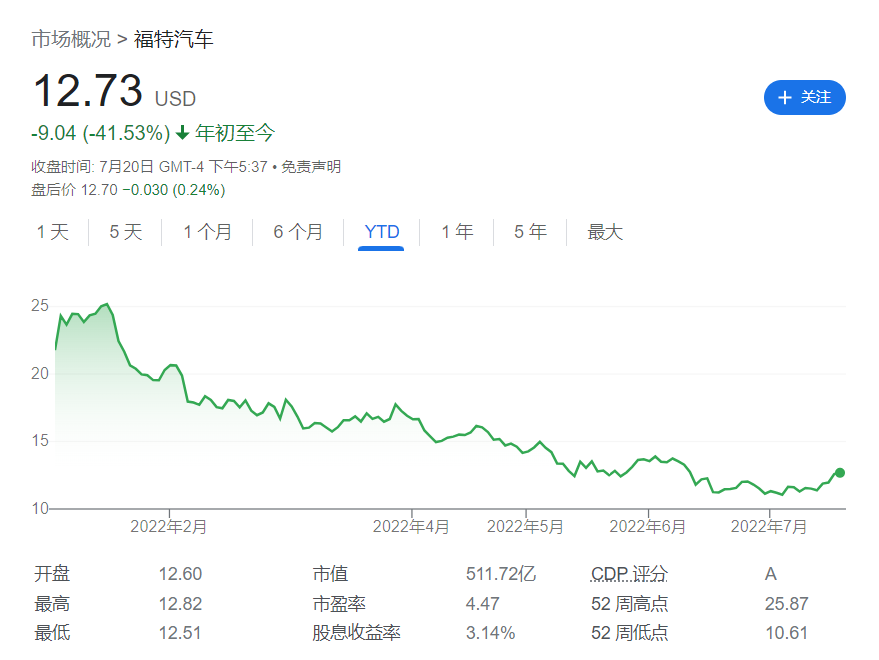
Task: Click the 10 y-axis label
Action: click(40, 509)
